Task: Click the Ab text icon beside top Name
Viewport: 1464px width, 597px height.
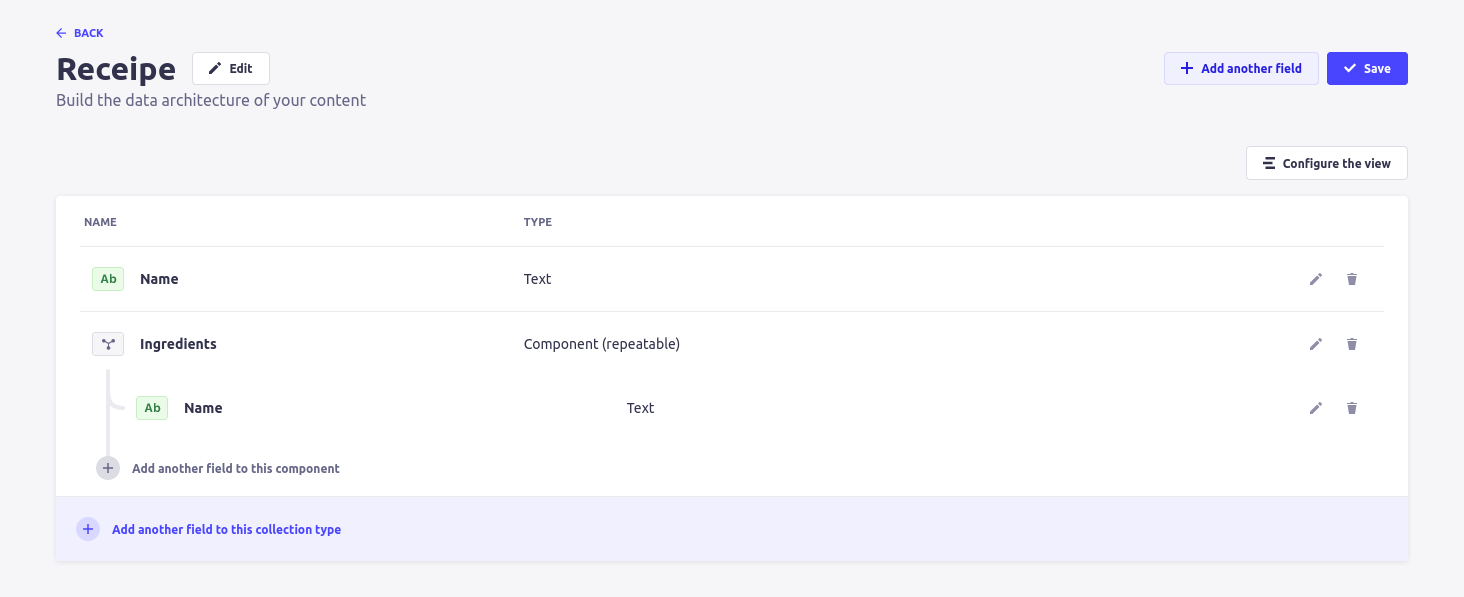Action: [x=108, y=279]
